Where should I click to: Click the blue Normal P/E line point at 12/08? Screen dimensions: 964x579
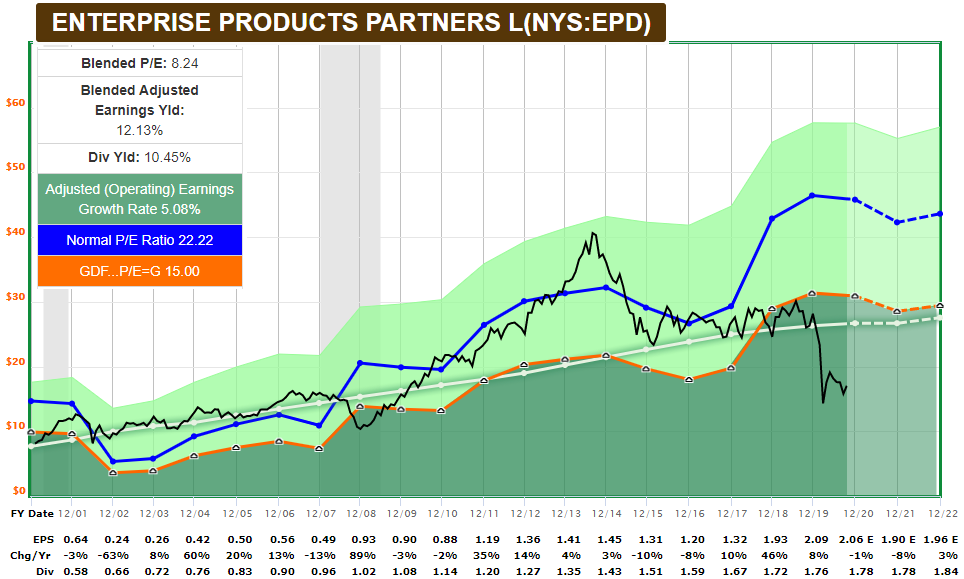(x=360, y=363)
